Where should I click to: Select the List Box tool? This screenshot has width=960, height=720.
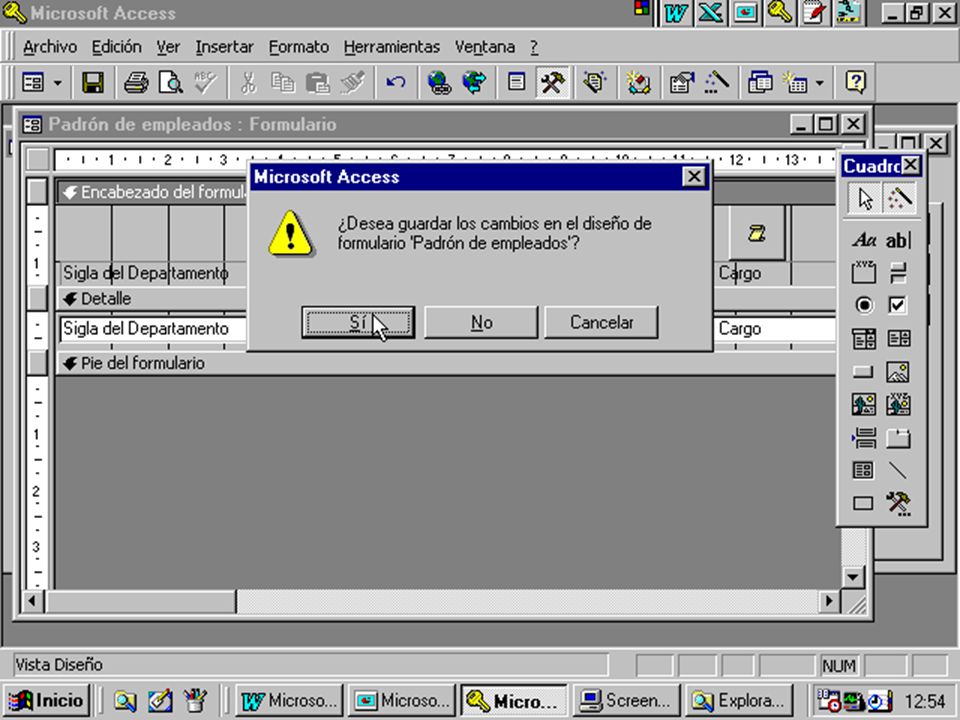click(898, 339)
